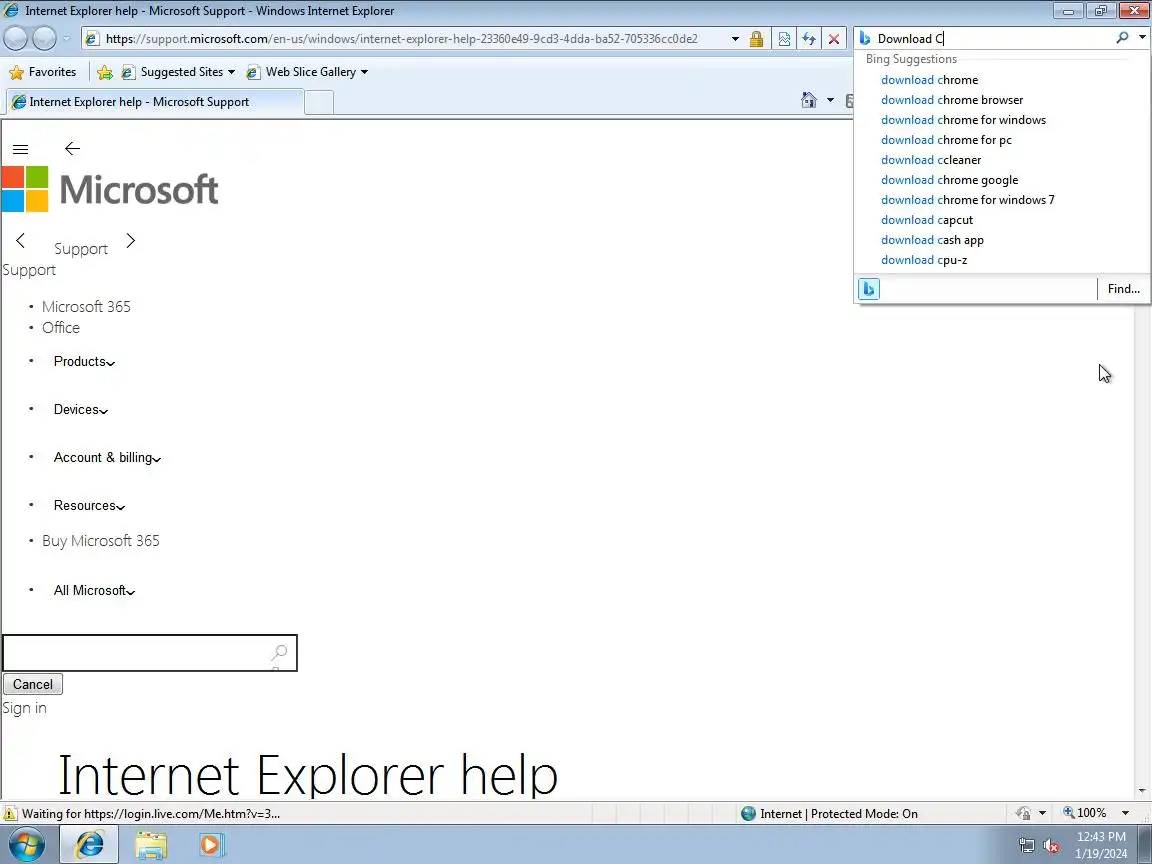The height and width of the screenshot is (864, 1152).
Task: Click scrollbar down arrow on page
Action: coord(1142,791)
